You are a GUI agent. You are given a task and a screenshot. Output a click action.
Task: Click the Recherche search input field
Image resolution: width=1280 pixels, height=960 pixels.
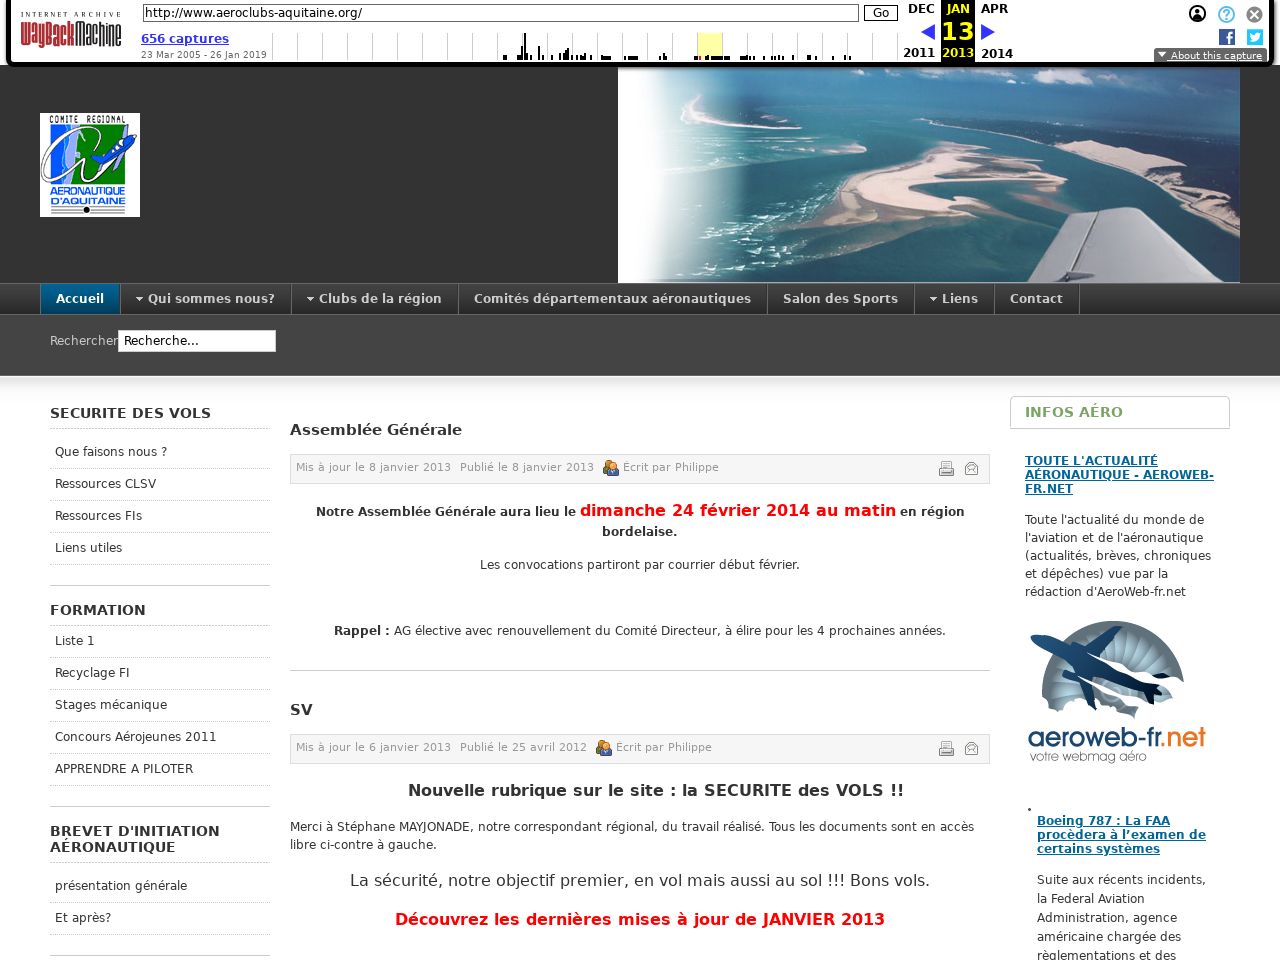(x=197, y=341)
